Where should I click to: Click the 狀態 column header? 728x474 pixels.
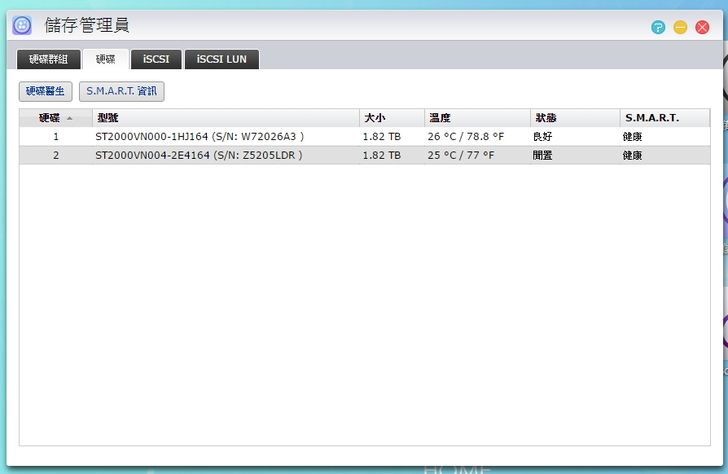coord(575,118)
